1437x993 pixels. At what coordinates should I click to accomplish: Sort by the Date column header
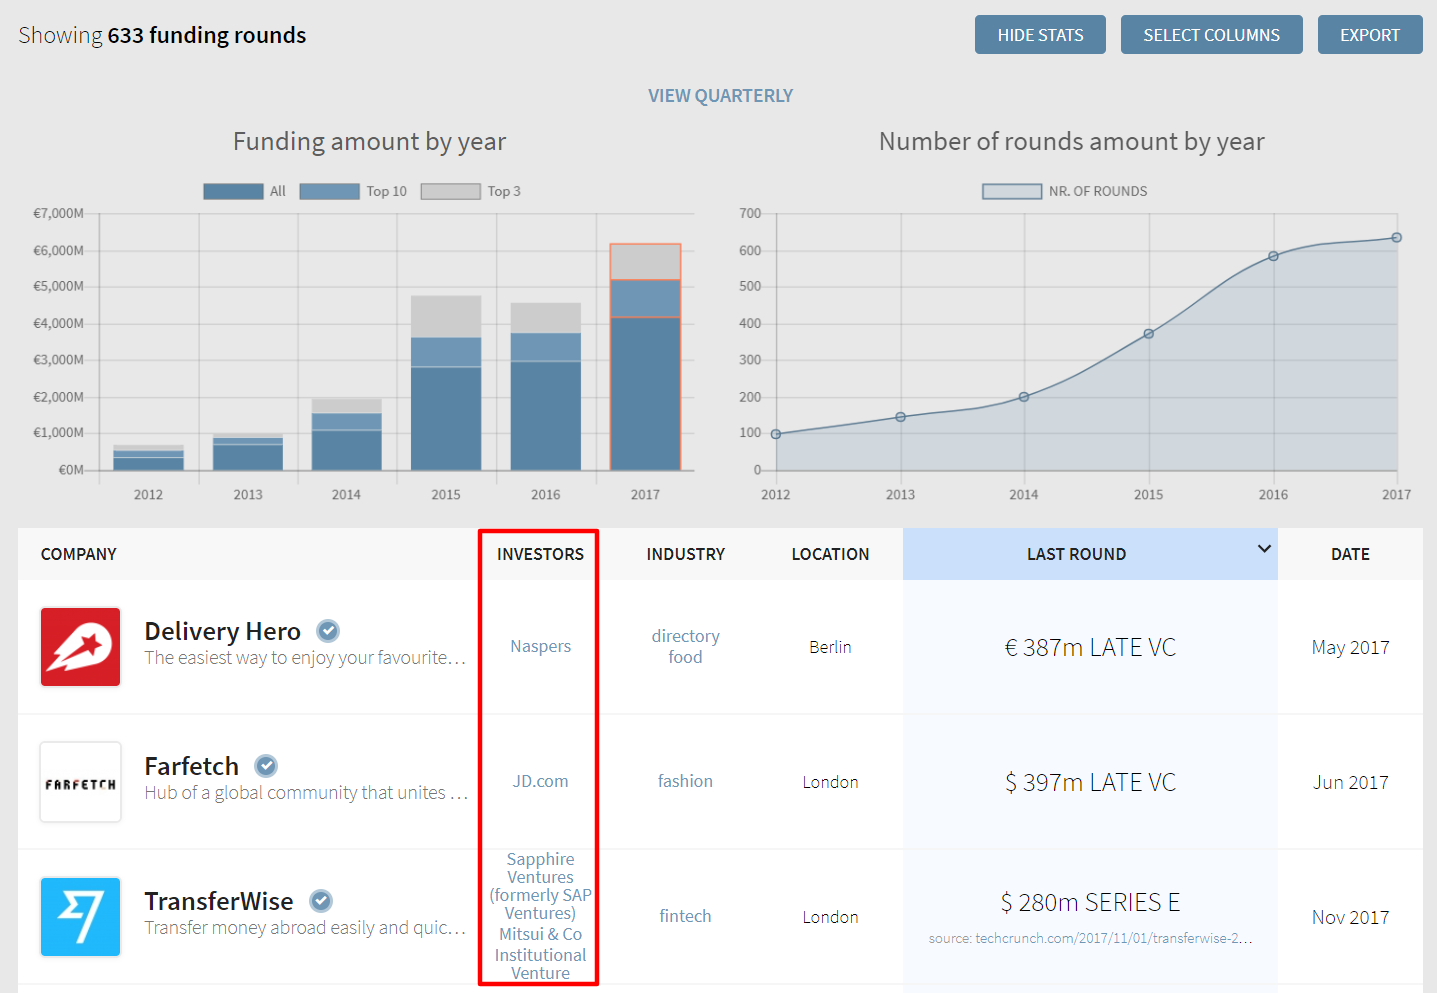1350,554
